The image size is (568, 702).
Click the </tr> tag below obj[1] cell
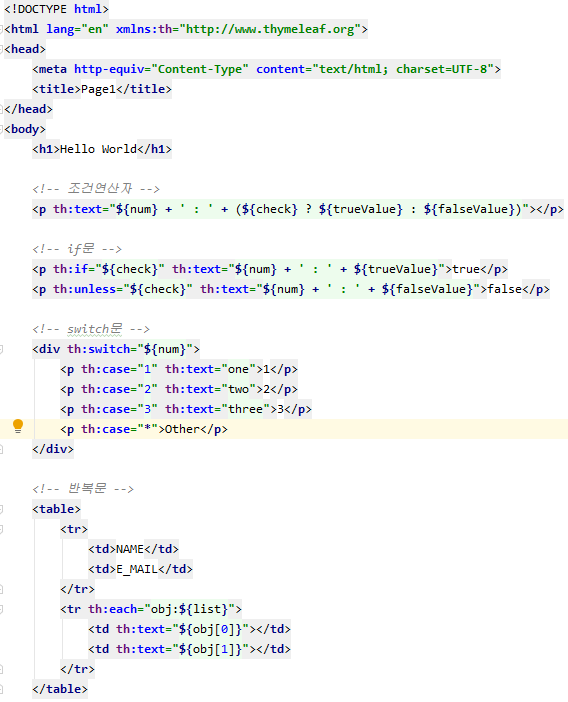point(77,669)
